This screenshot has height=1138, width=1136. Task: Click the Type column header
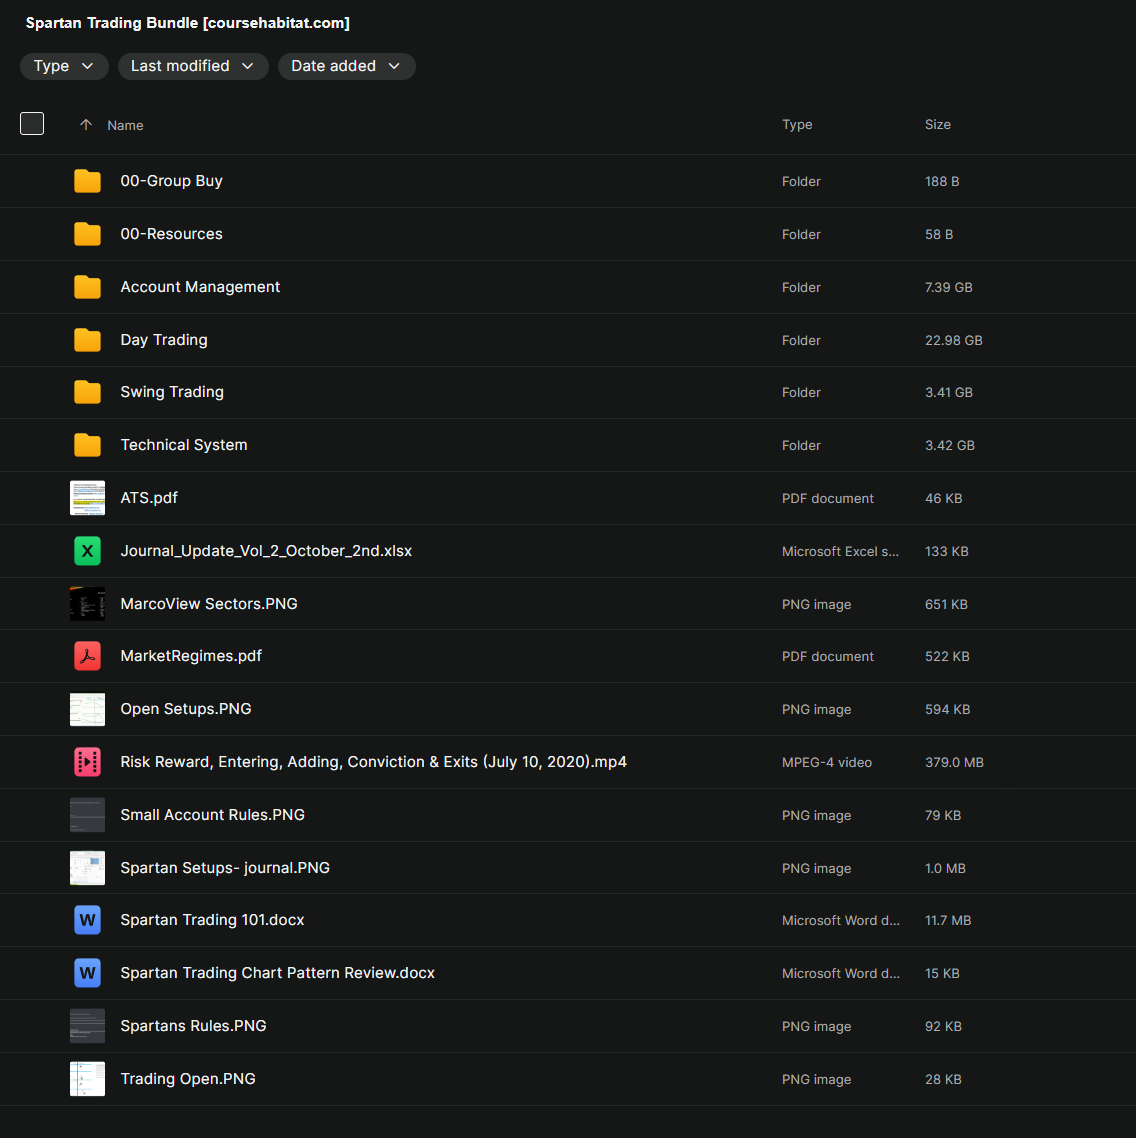click(797, 125)
